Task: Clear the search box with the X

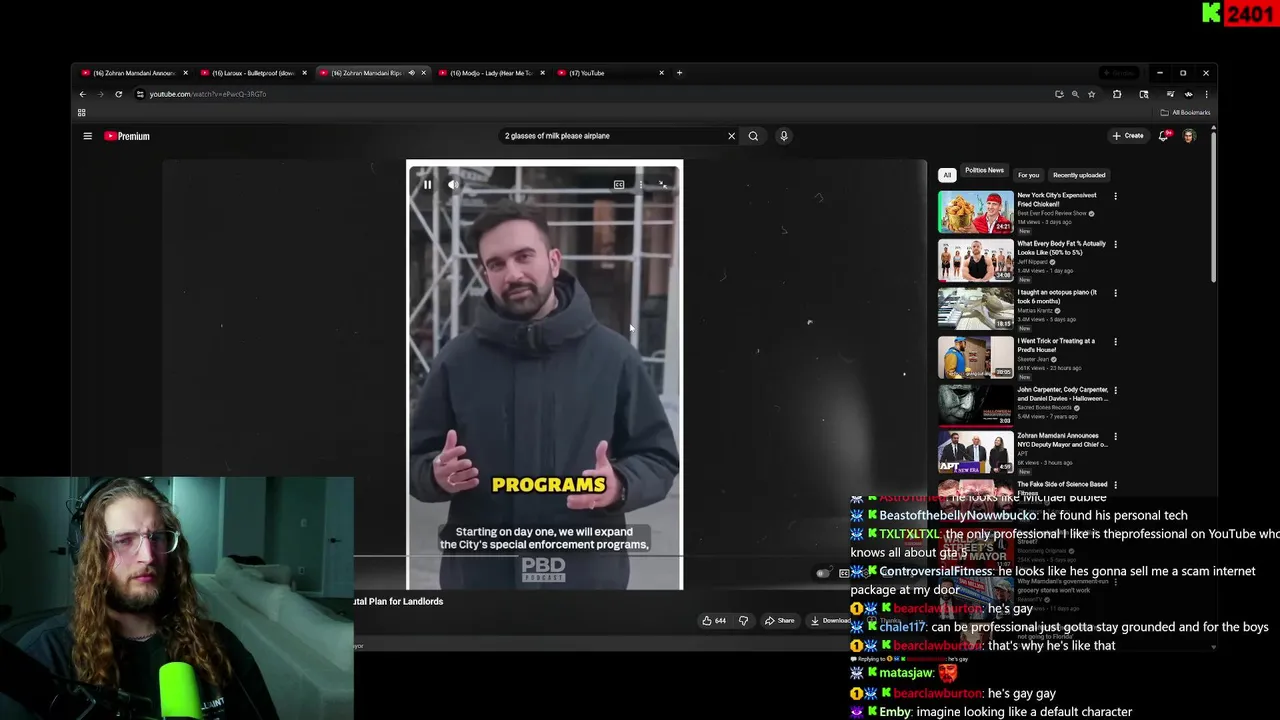Action: pyautogui.click(x=731, y=136)
